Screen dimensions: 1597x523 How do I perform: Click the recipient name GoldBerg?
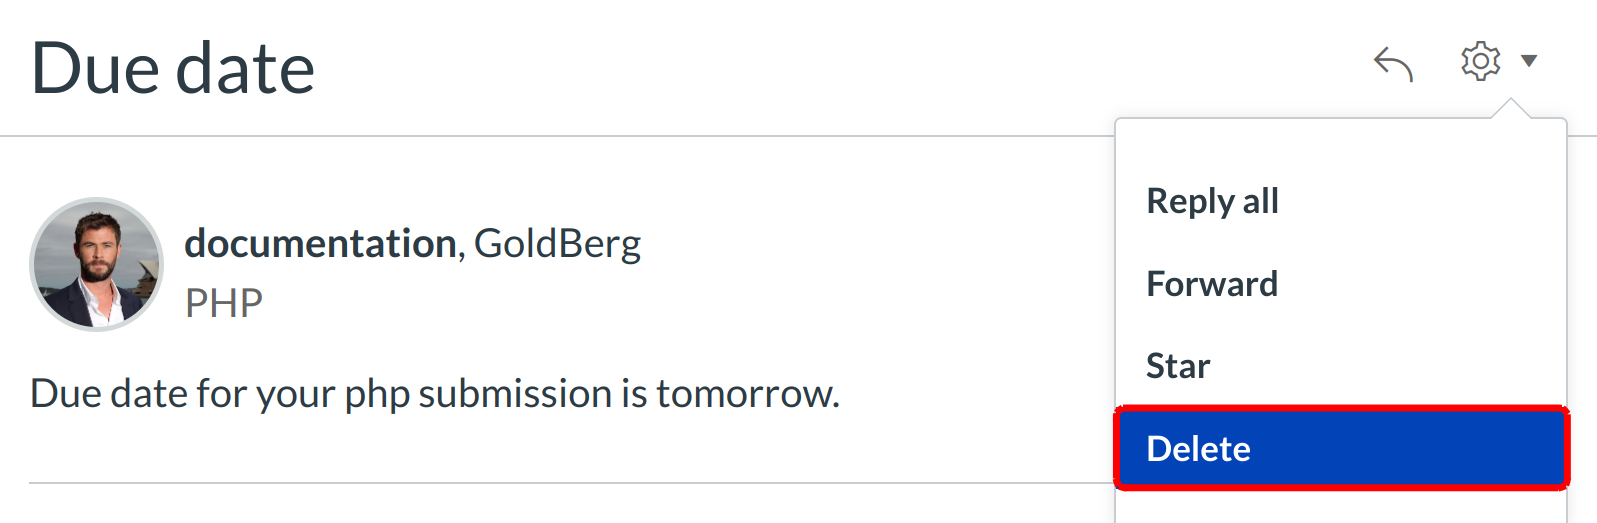[557, 243]
